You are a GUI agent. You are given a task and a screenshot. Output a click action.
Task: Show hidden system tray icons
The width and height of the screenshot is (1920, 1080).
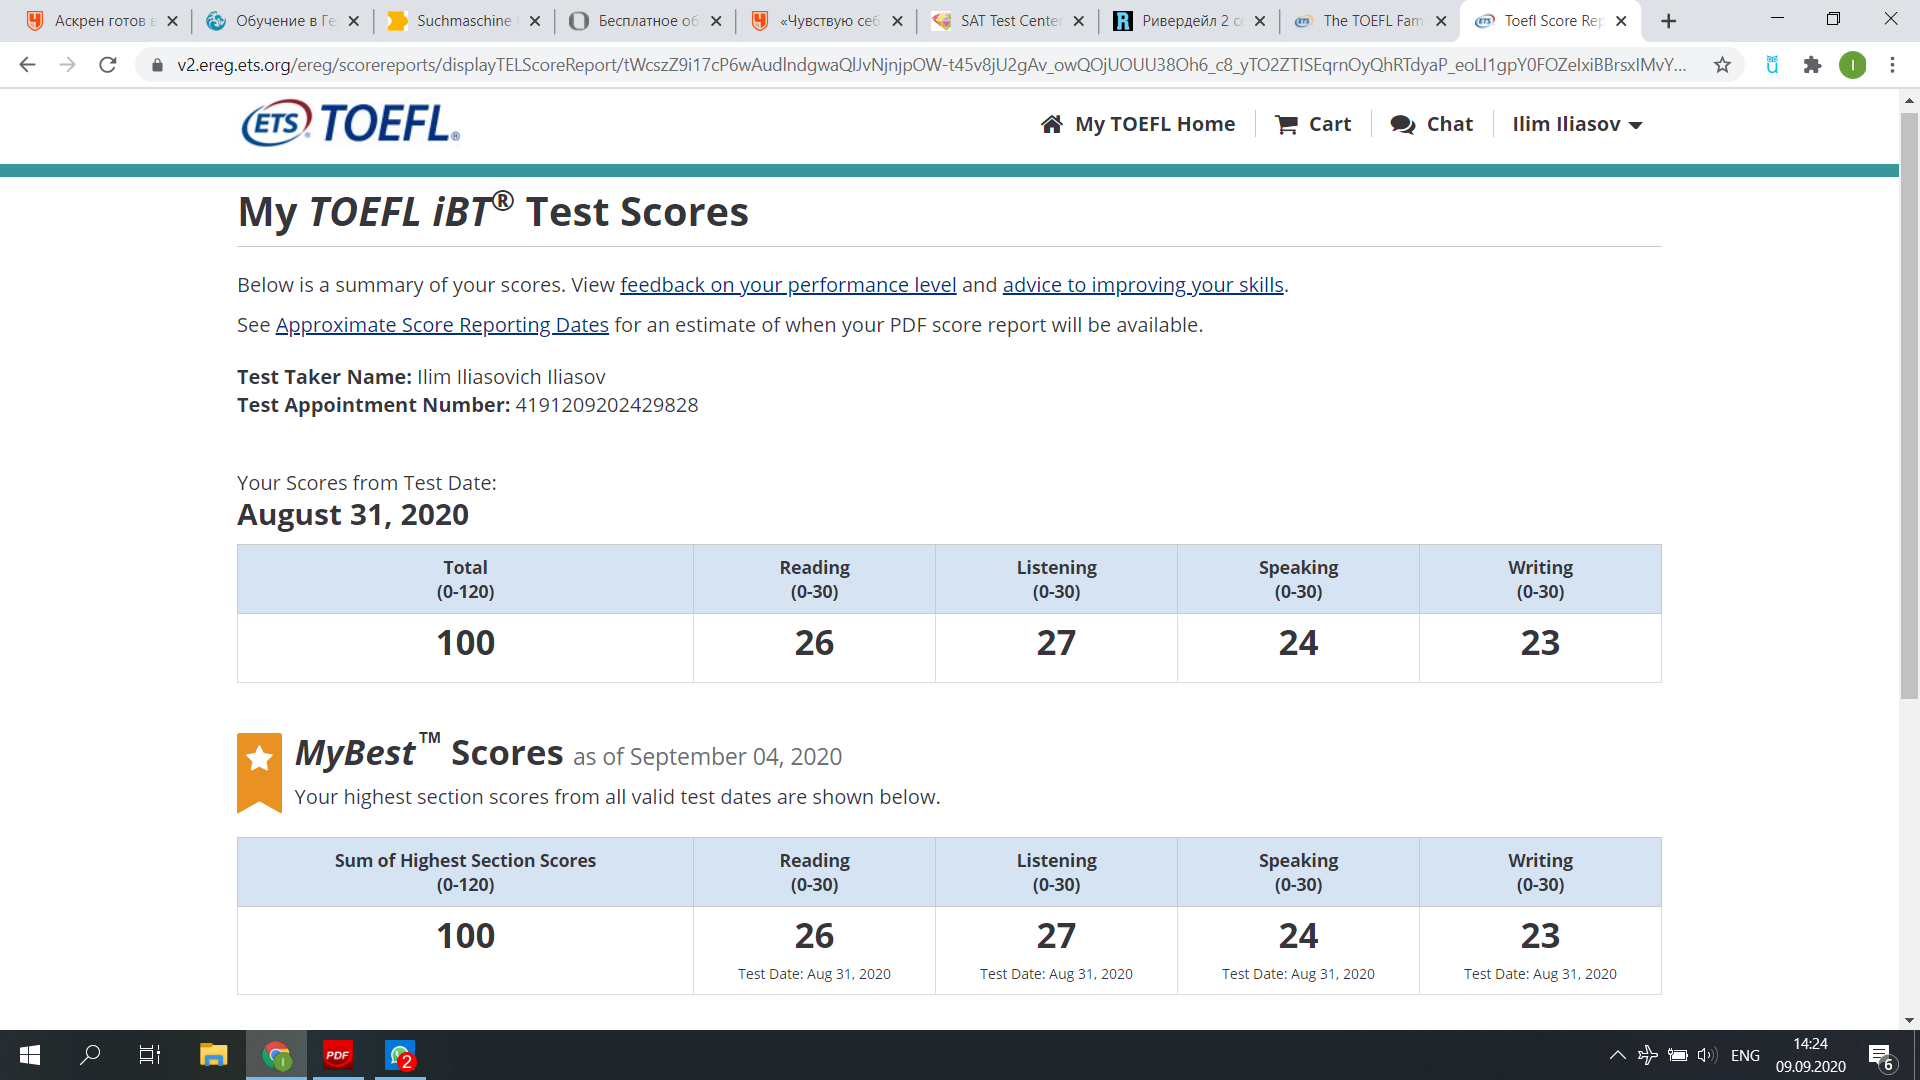pos(1617,1055)
